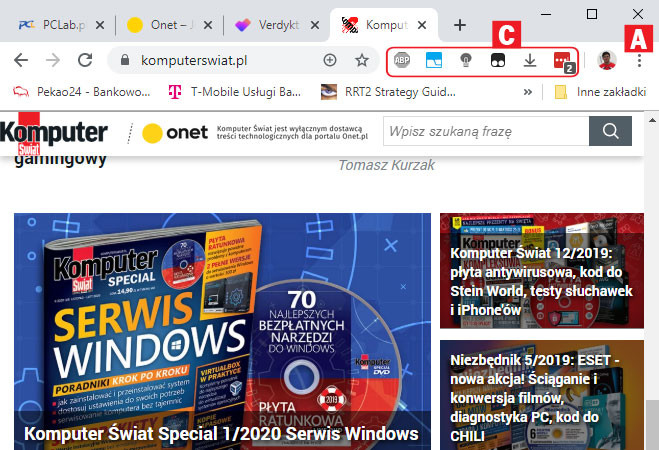Go back to the previous page

click(x=21, y=60)
